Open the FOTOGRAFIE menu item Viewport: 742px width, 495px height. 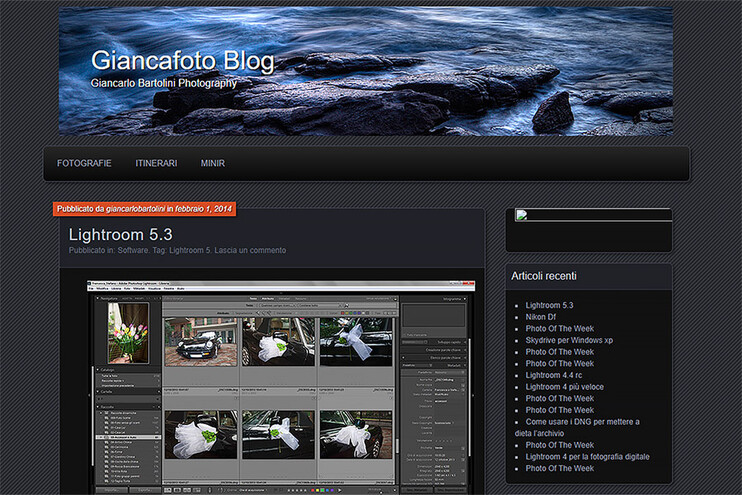coord(84,163)
